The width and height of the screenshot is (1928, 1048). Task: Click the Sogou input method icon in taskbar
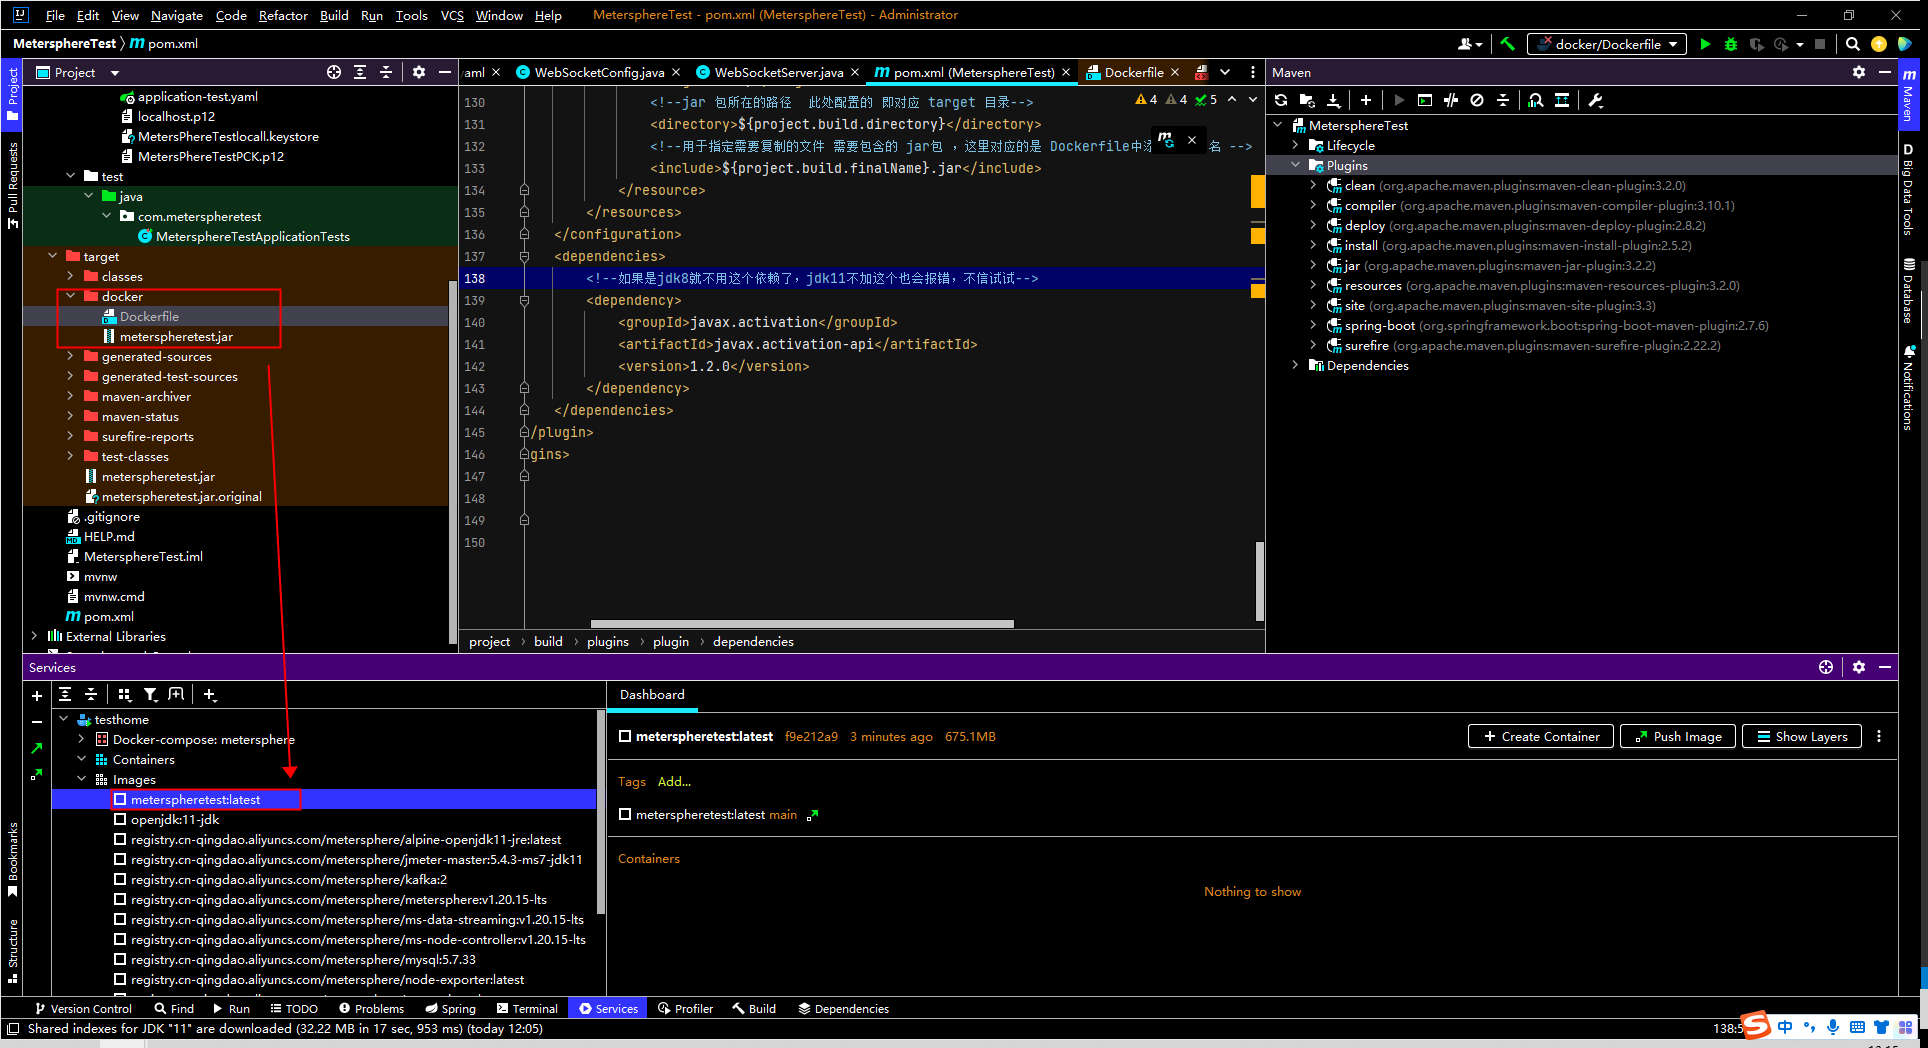point(1757,1027)
